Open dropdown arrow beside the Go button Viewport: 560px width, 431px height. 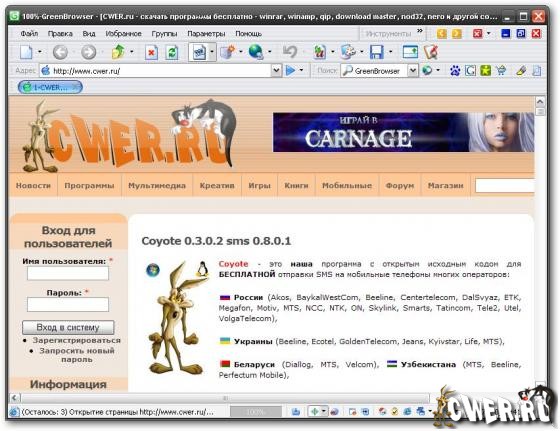coord(301,71)
